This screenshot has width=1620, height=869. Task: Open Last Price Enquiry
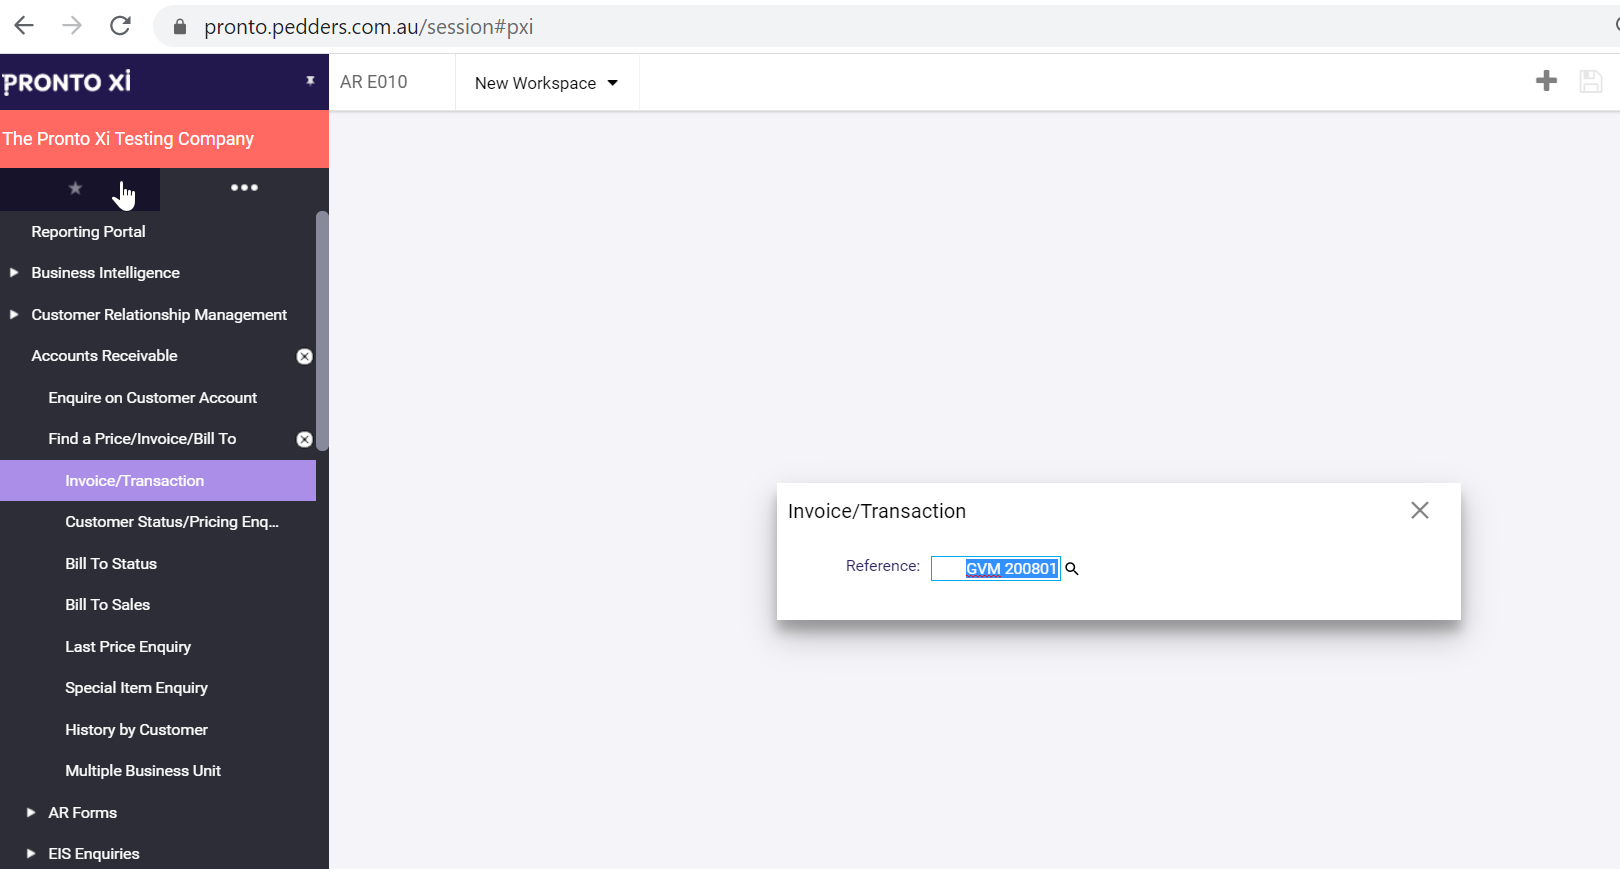pos(128,647)
